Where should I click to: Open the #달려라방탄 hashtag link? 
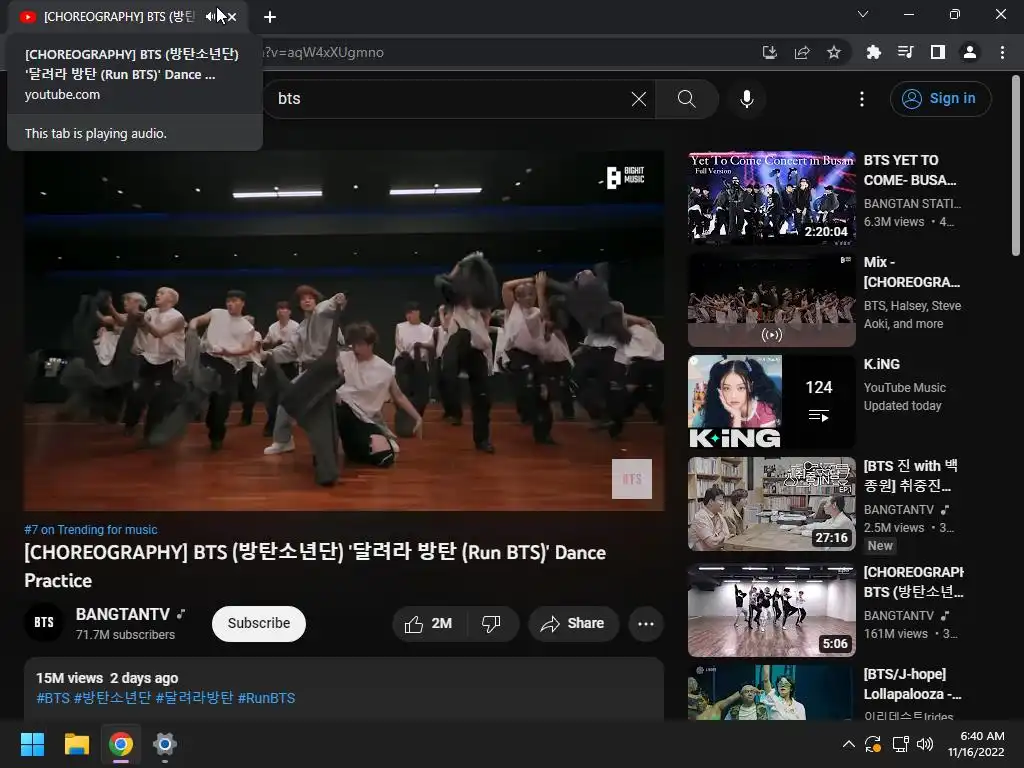[194, 698]
